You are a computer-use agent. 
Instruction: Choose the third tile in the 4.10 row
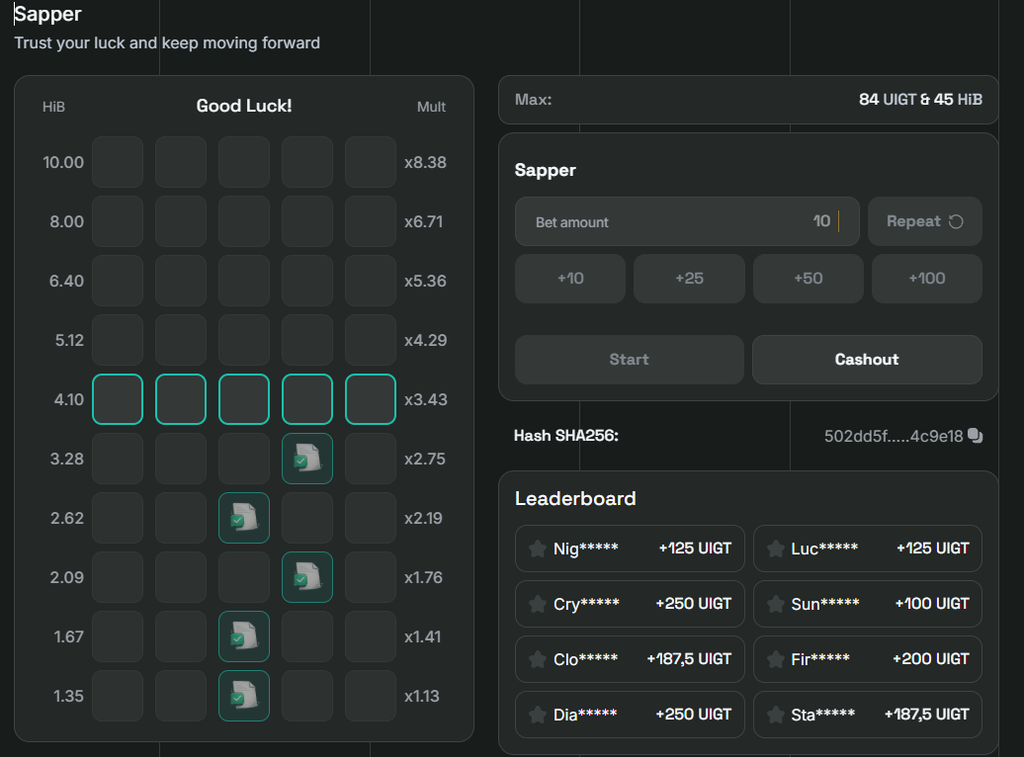[244, 399]
